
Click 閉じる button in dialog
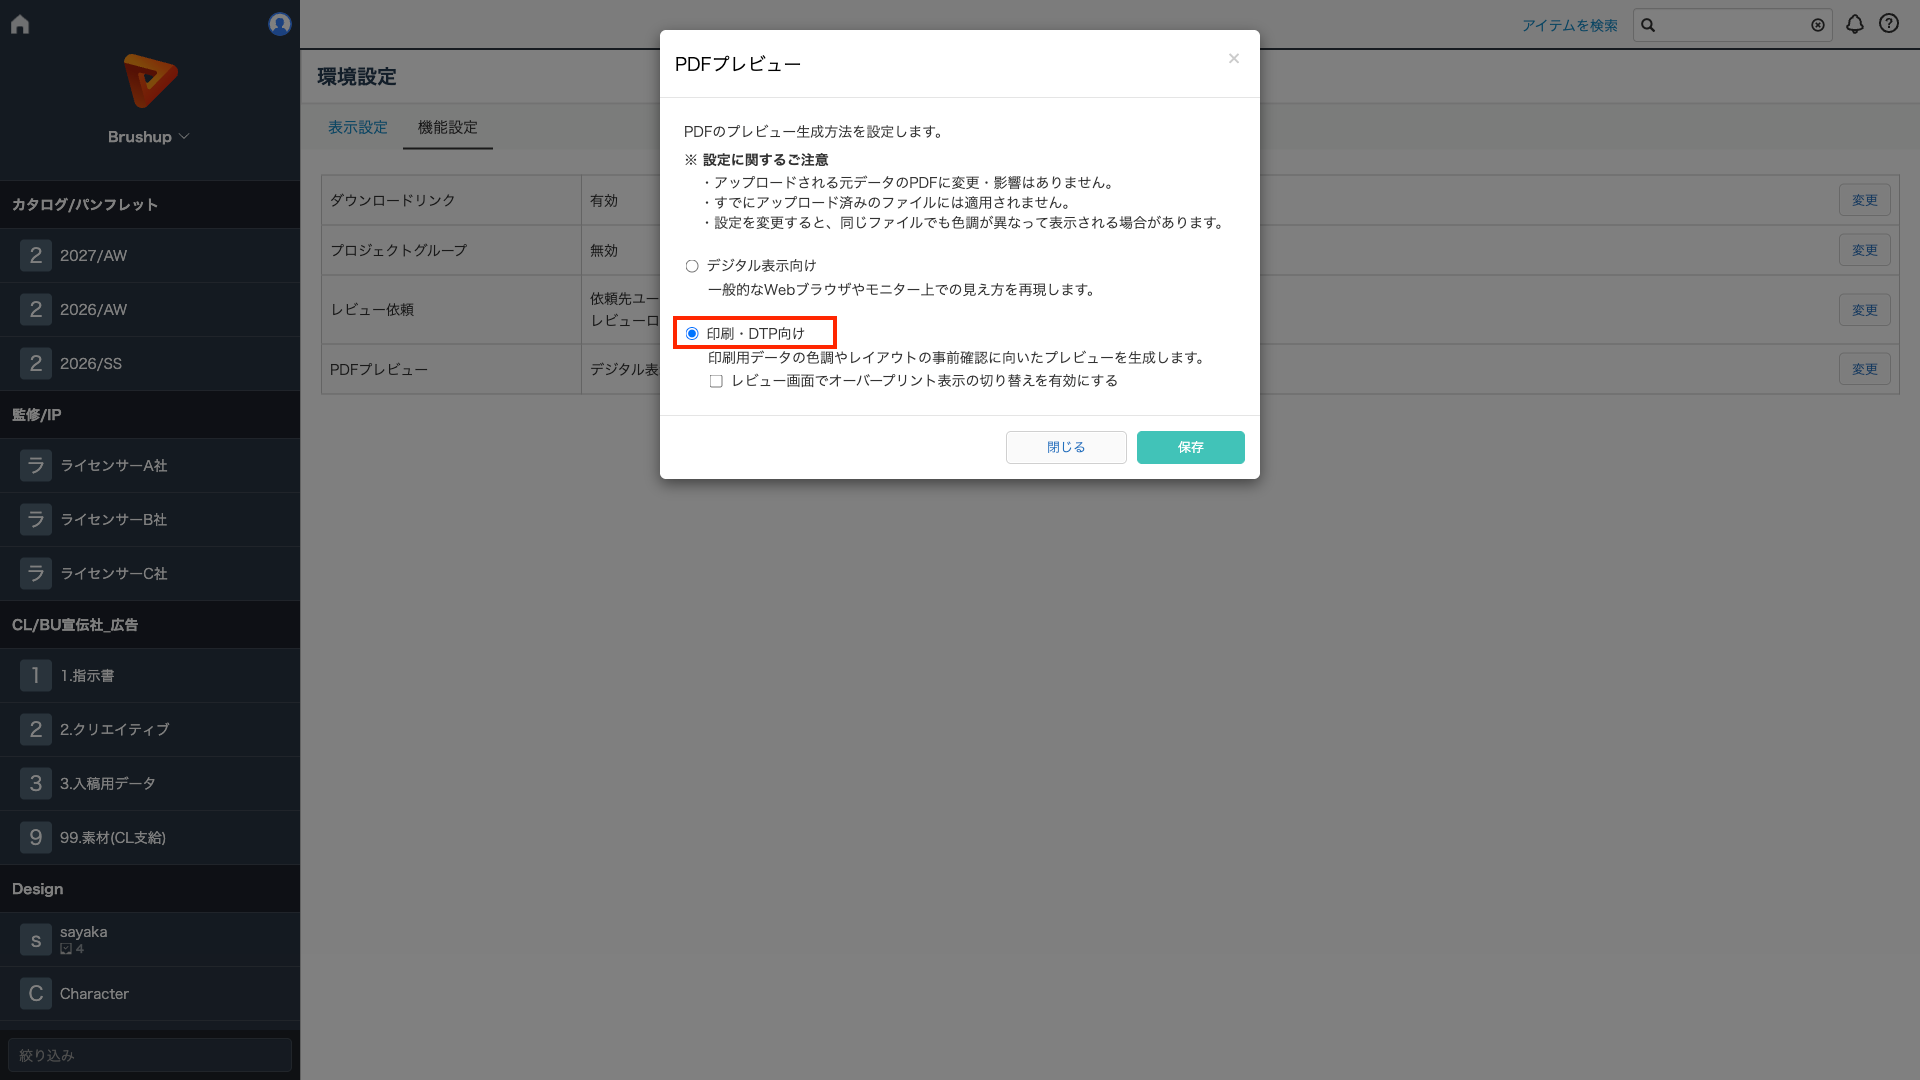[x=1066, y=447]
